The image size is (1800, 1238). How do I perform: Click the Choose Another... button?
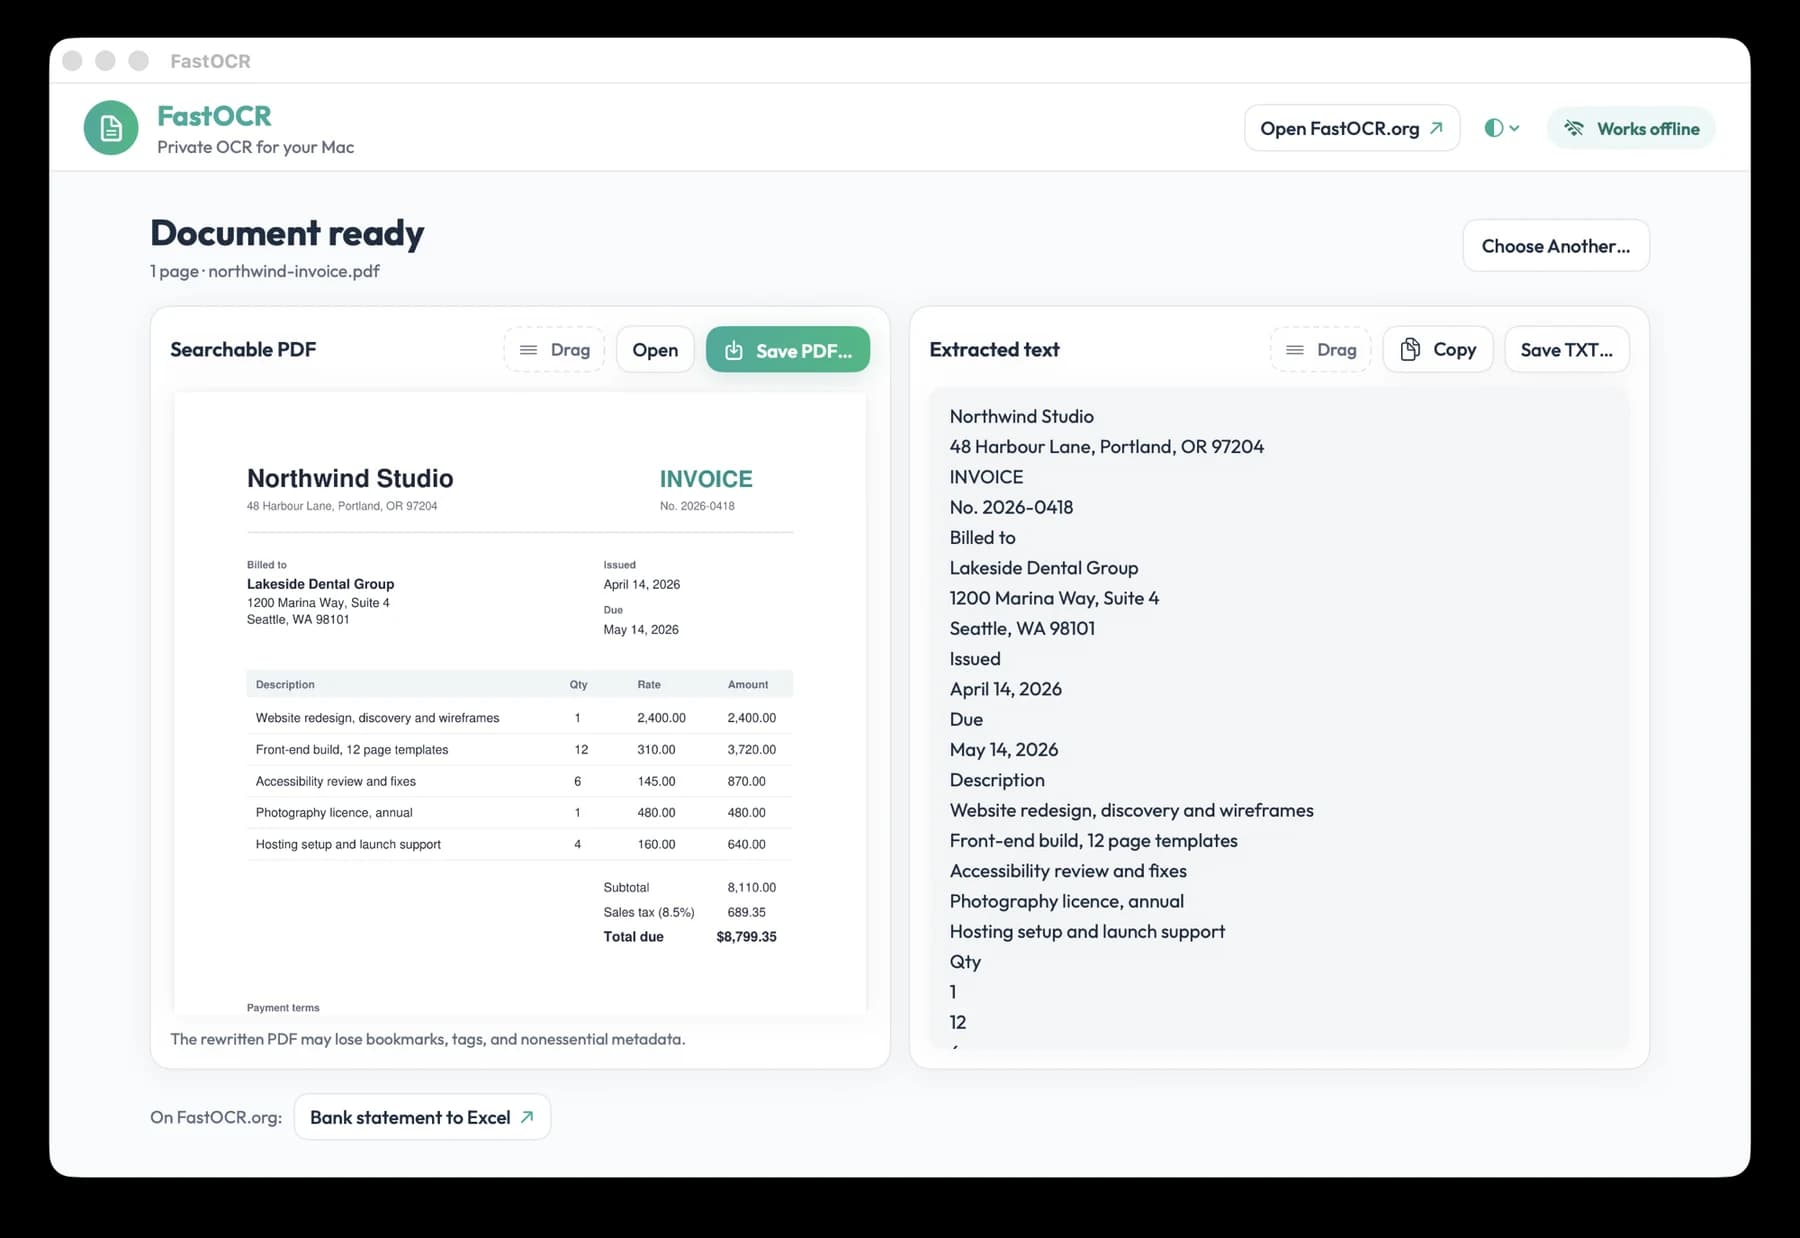[1556, 246]
